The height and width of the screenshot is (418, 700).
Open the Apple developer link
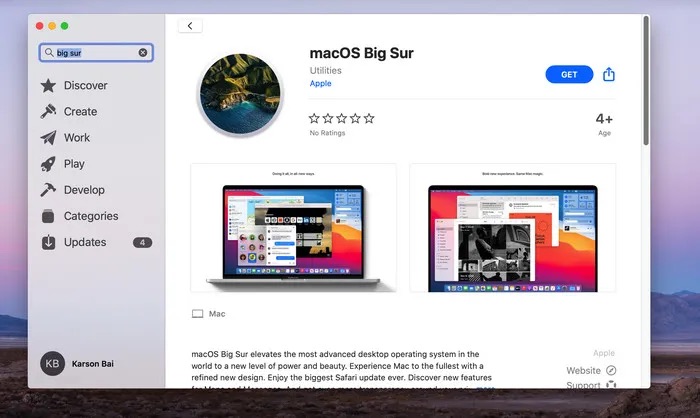point(320,84)
